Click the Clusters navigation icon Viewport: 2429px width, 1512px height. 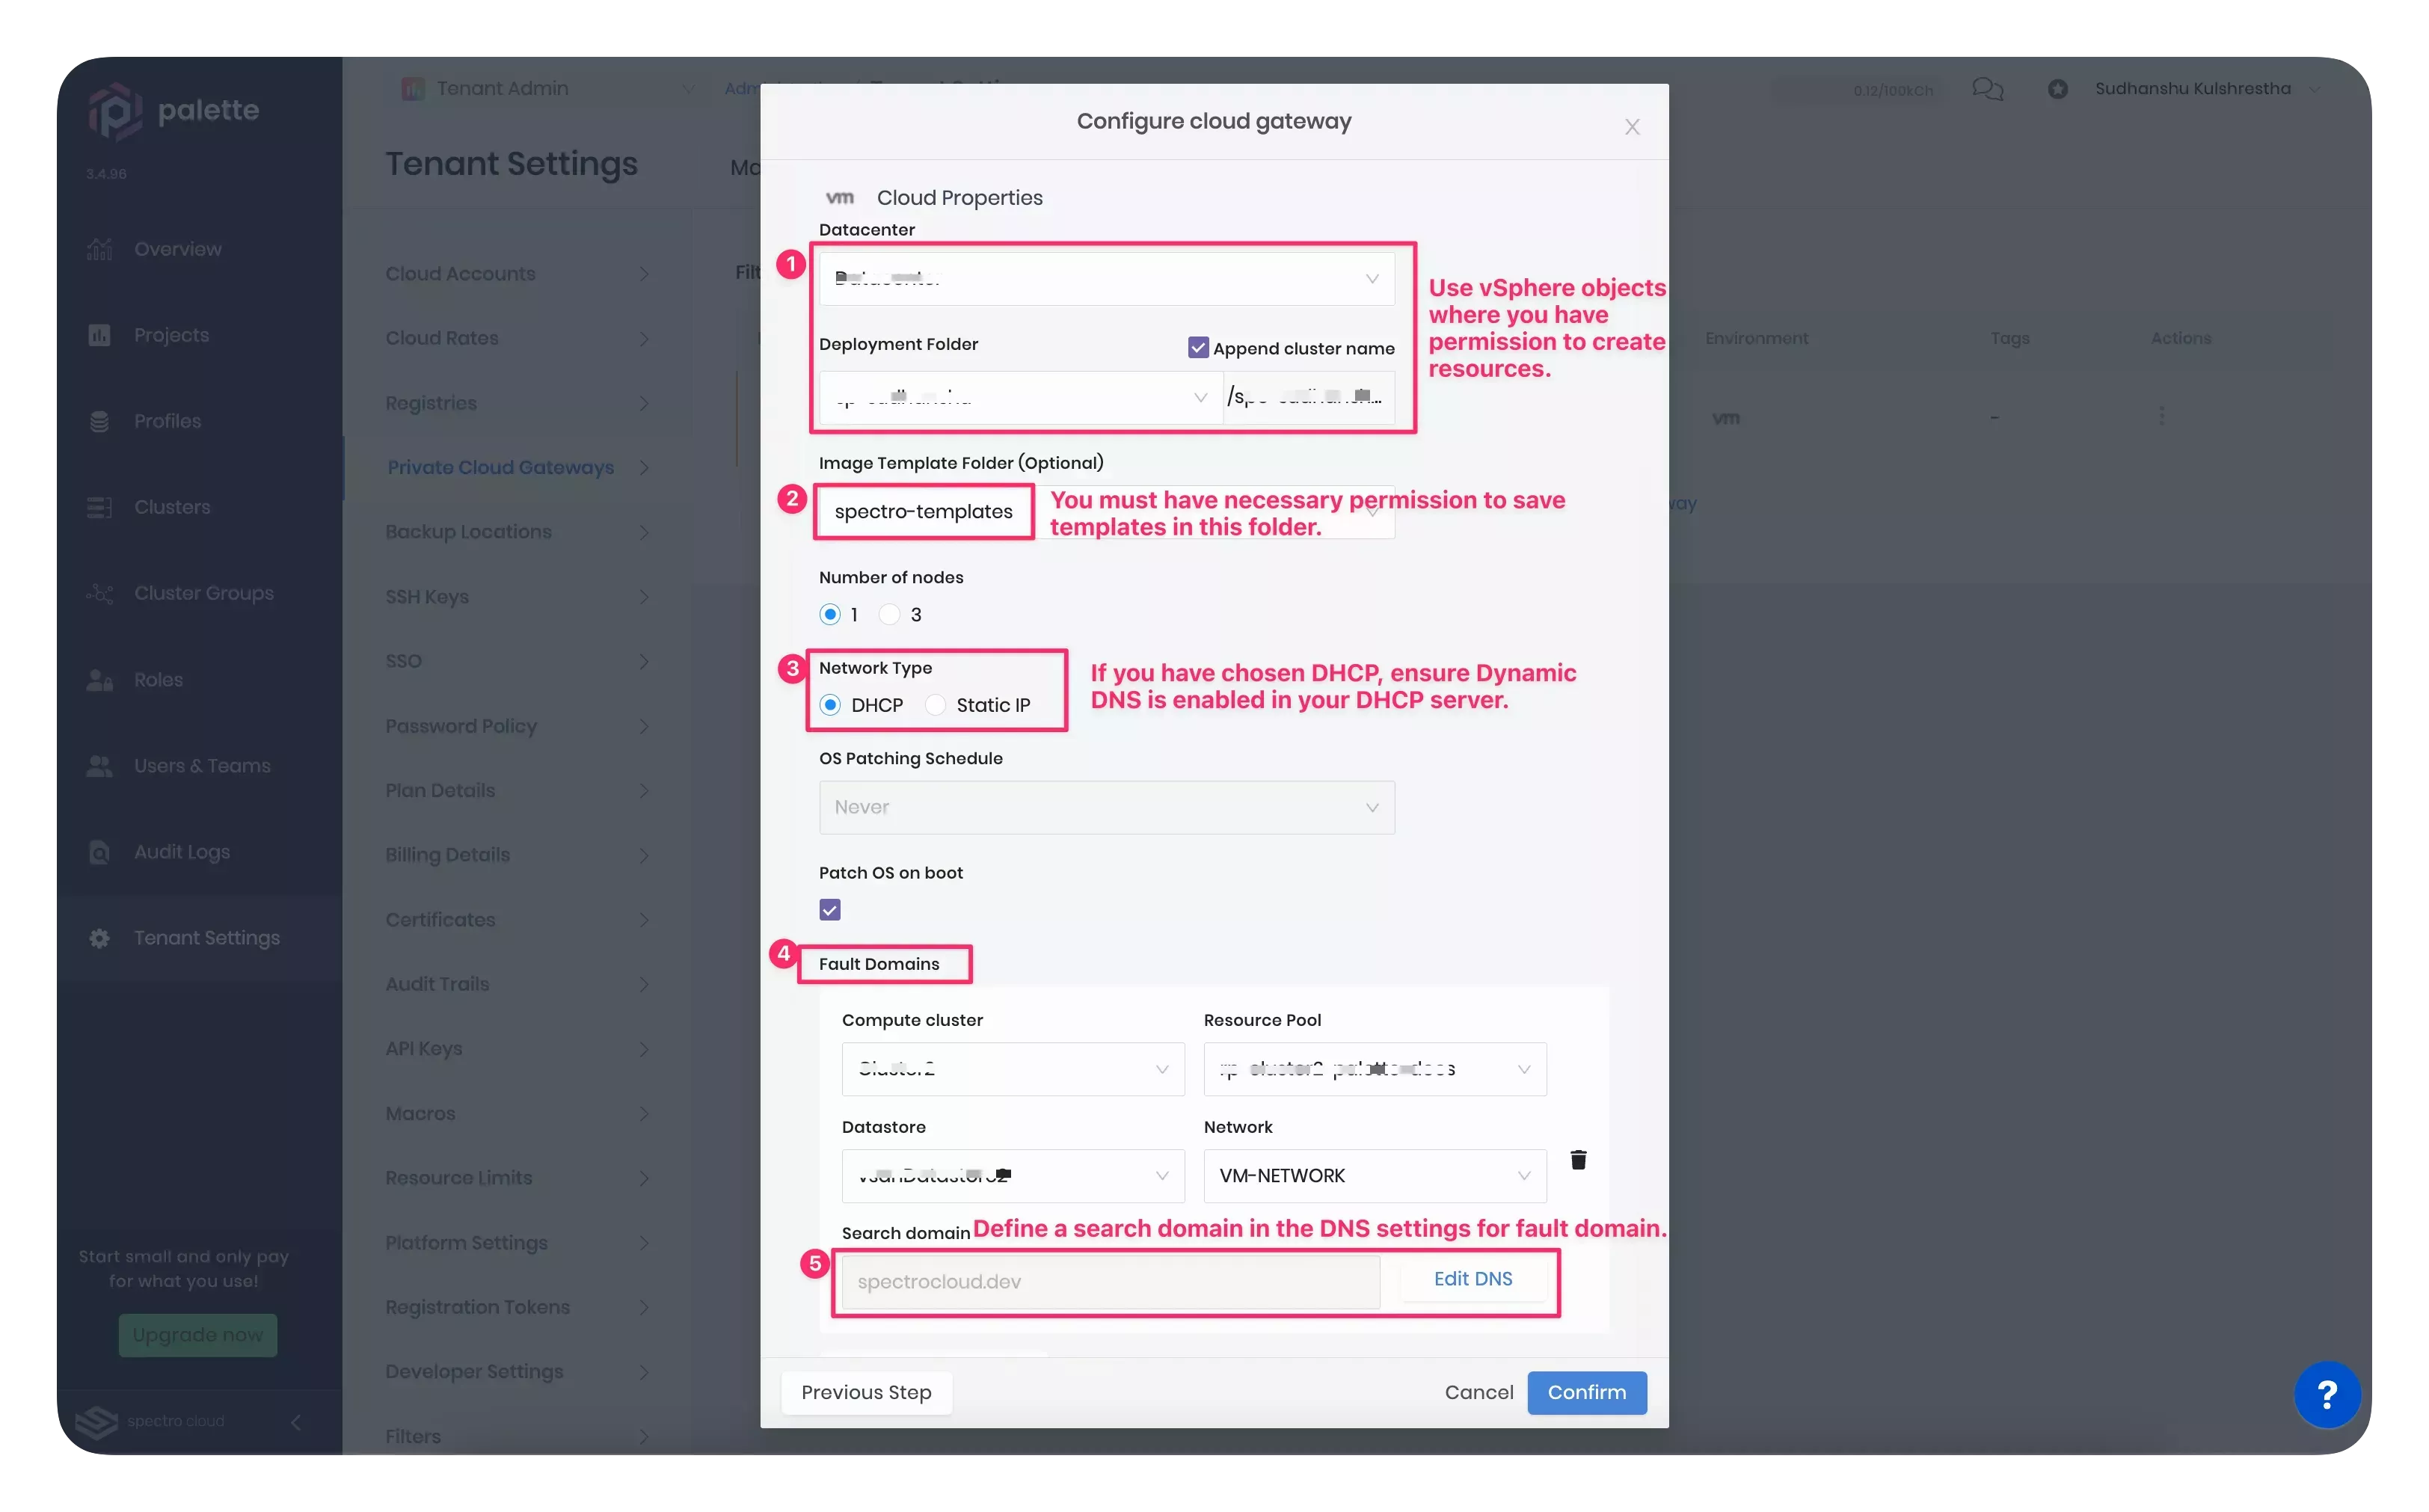click(x=101, y=507)
